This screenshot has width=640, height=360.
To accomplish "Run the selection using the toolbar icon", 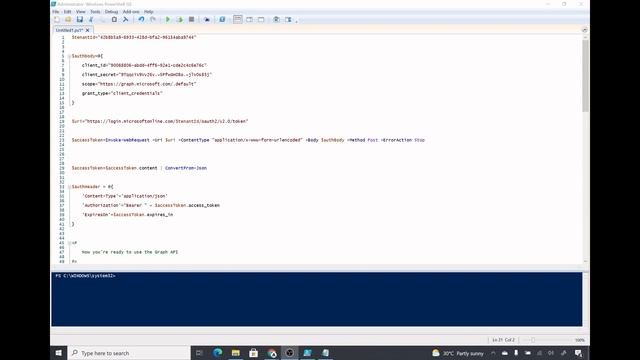I will (180, 20).
